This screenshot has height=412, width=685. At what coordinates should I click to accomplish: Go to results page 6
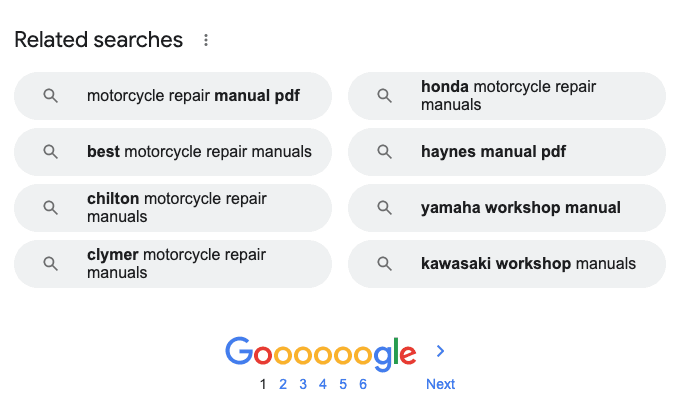(x=363, y=384)
